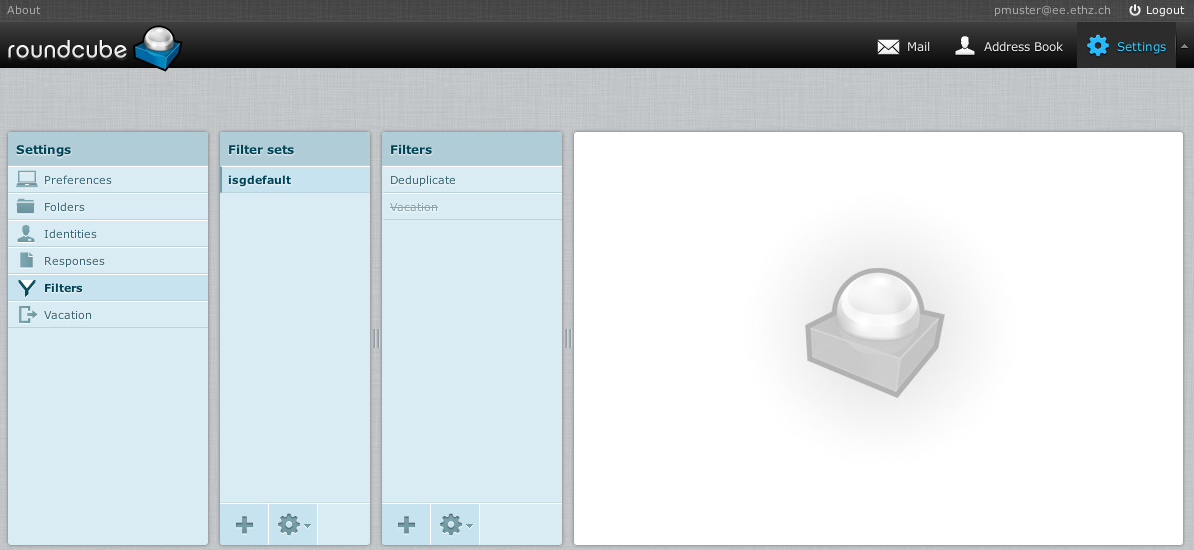The image size is (1194, 550).
Task: Click the Responses document icon
Action: (27, 260)
